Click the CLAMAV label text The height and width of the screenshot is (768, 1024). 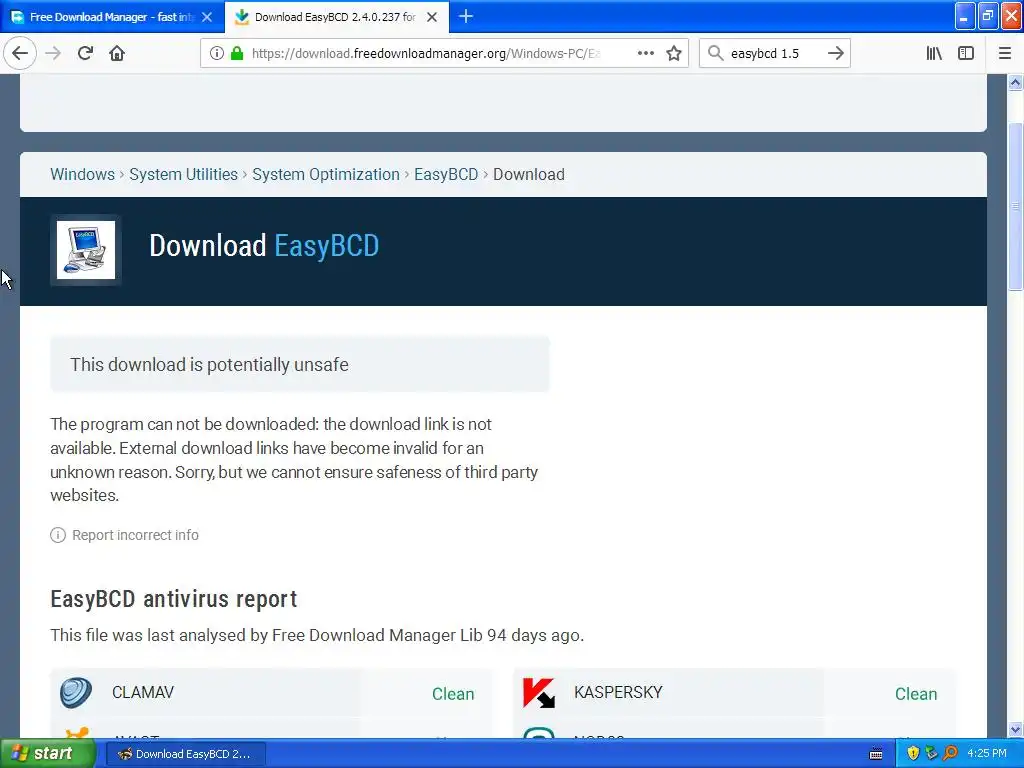pos(143,692)
